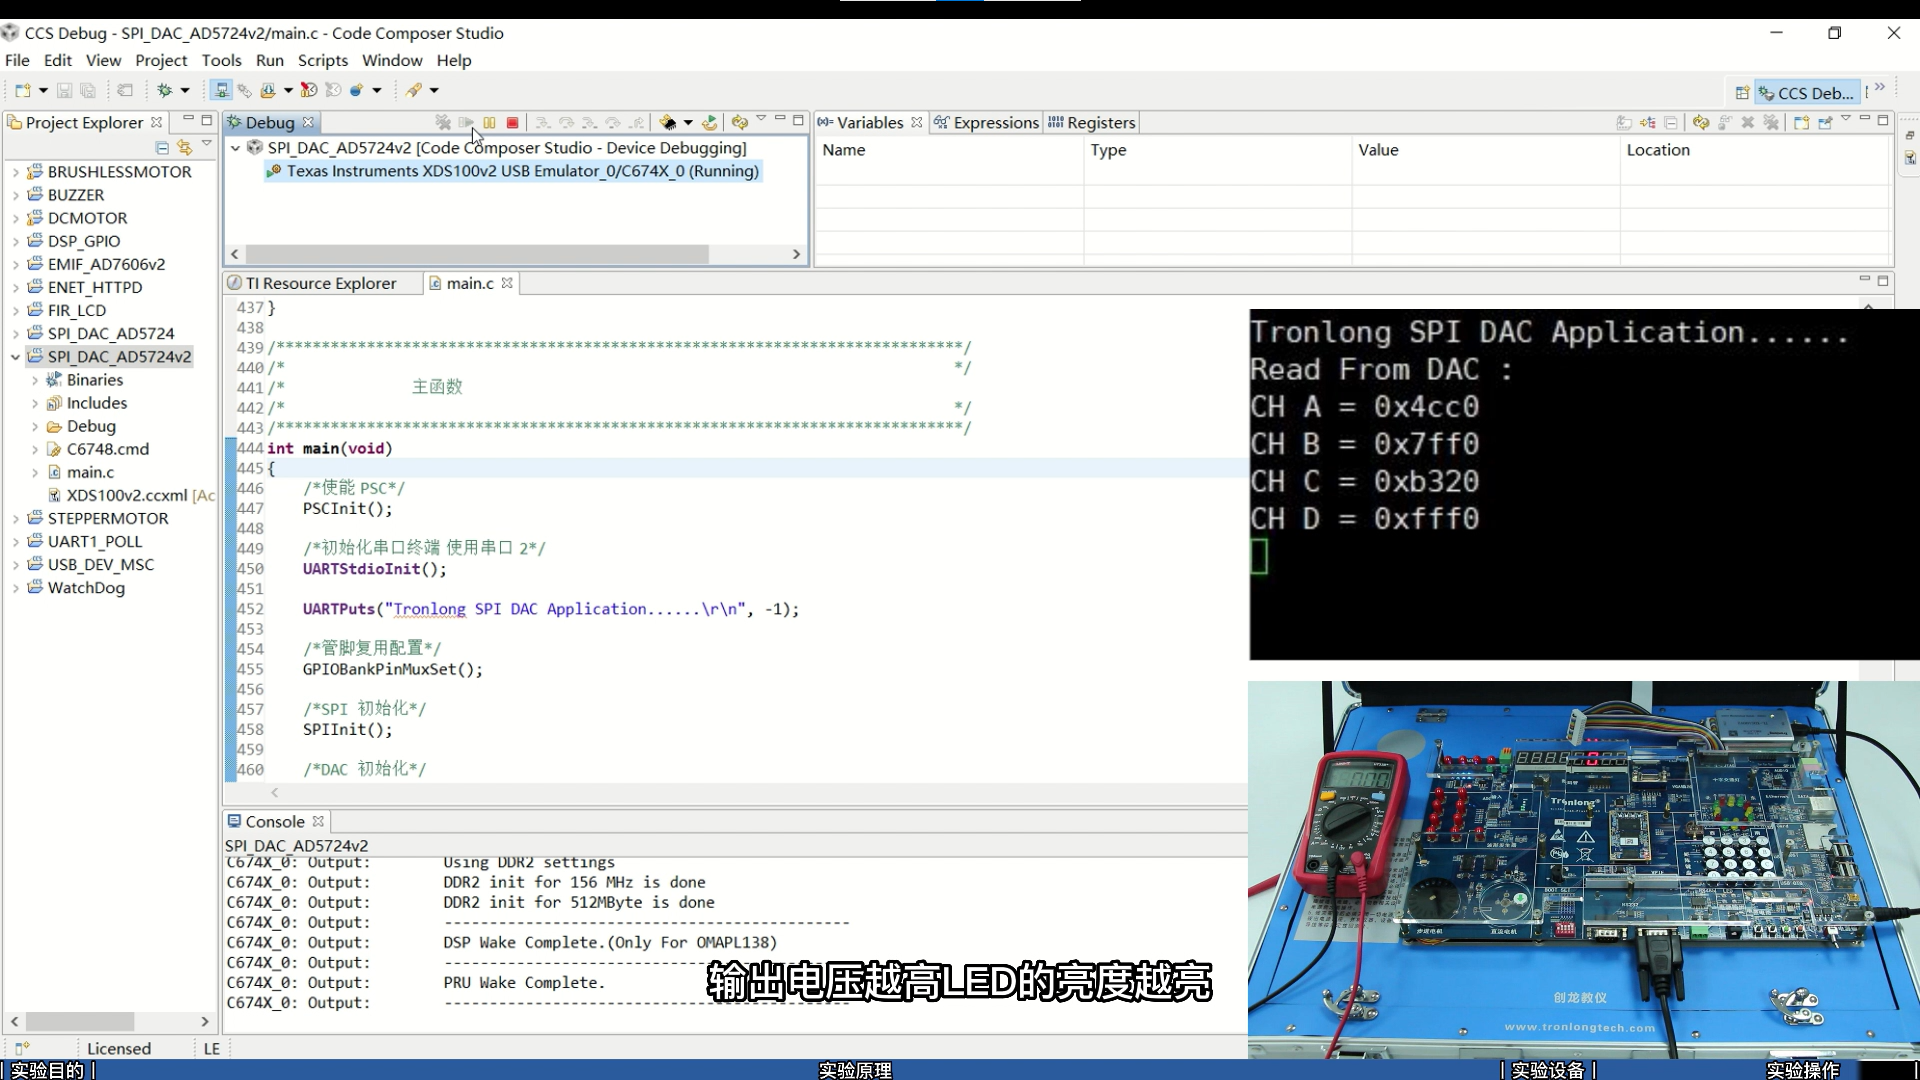Click the green bug Debug toolbar icon
The width and height of the screenshot is (1920, 1080).
165,90
